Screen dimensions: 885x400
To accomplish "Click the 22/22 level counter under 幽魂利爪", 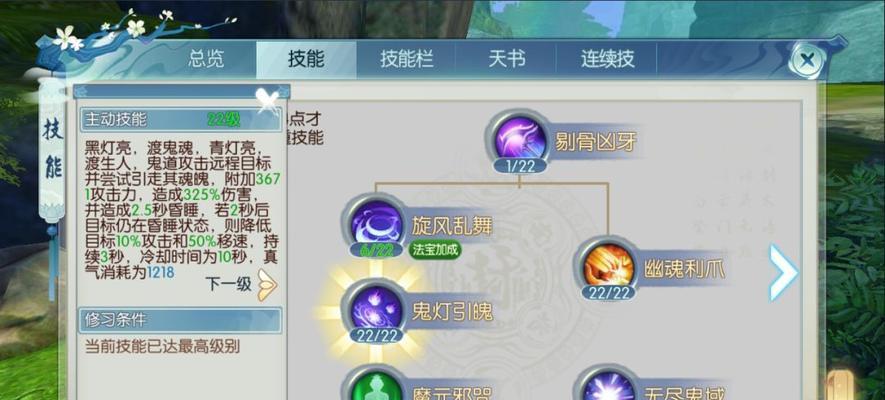I will point(608,292).
